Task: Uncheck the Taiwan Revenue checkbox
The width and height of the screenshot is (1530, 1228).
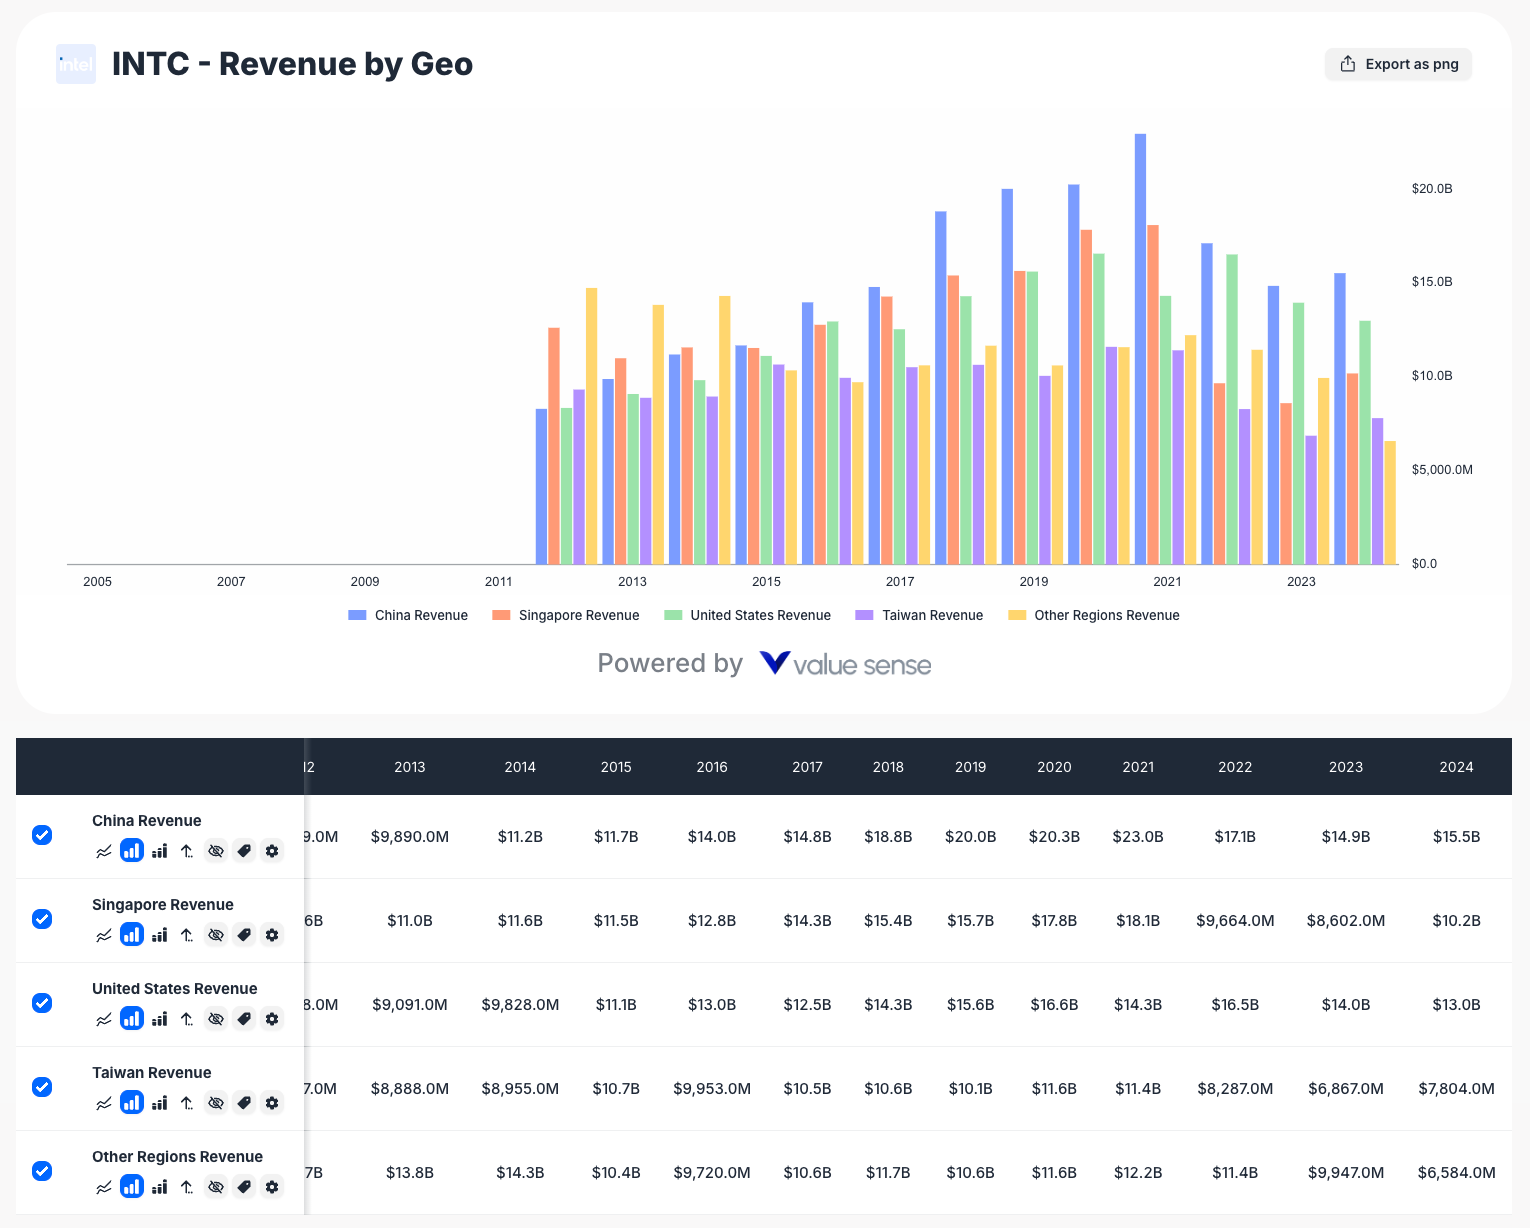Action: click(41, 1087)
